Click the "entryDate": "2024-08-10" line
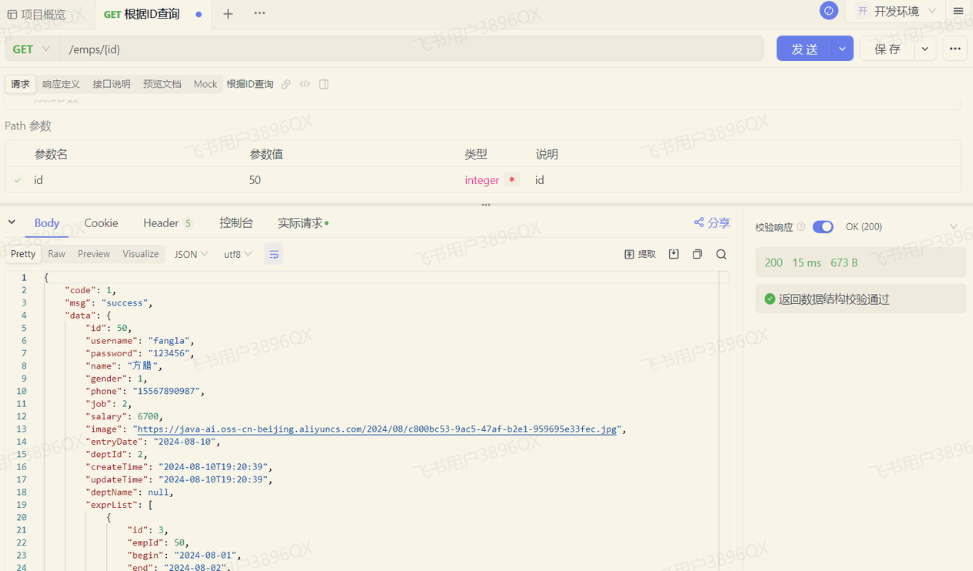The height and width of the screenshot is (571, 973). [153, 442]
